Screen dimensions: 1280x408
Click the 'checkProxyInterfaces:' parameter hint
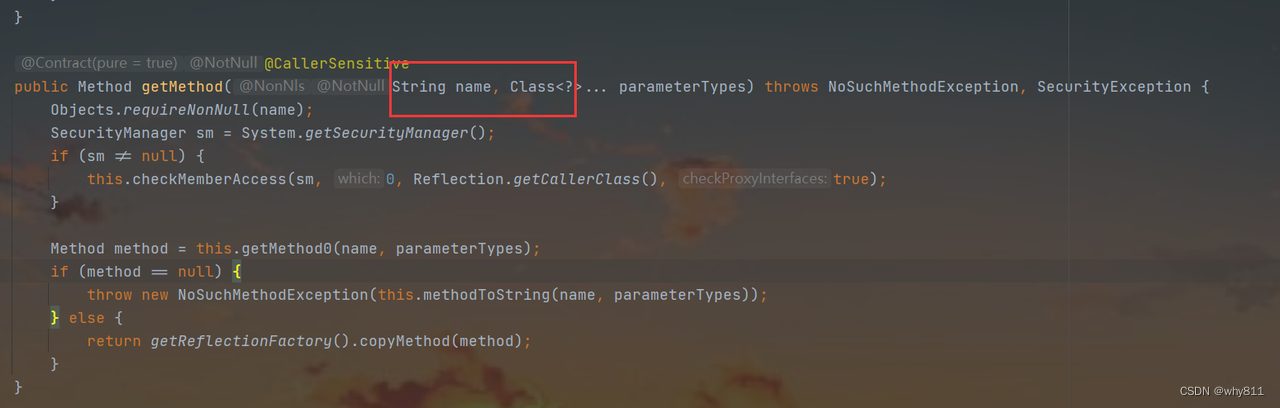click(754, 179)
